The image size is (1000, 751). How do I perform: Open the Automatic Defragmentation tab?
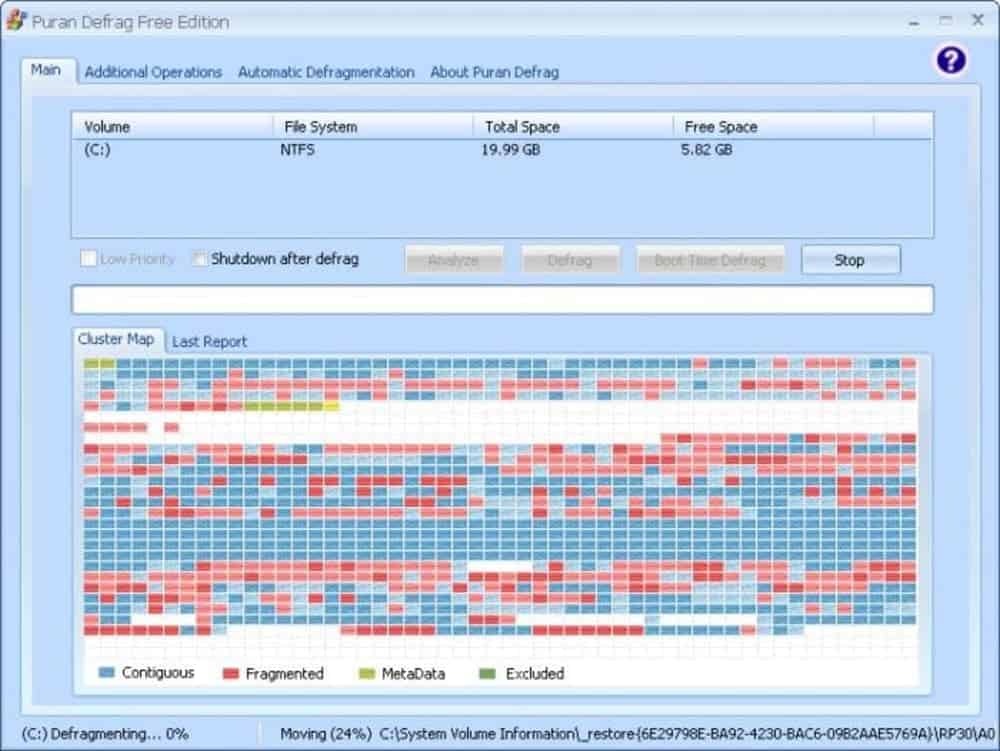click(326, 72)
